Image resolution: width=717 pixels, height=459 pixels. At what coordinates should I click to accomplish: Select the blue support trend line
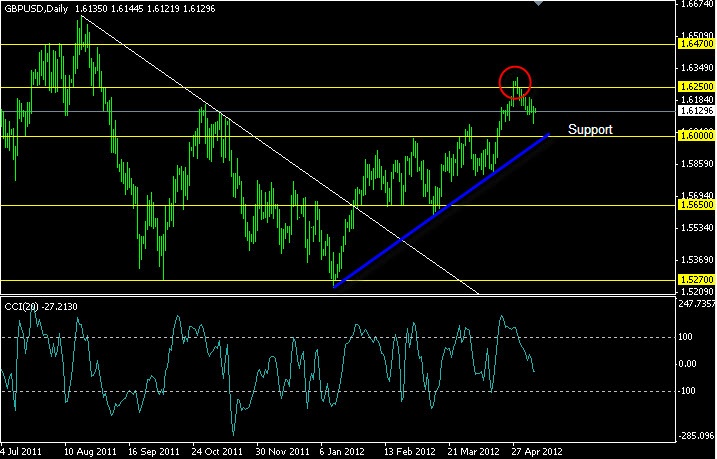click(442, 211)
